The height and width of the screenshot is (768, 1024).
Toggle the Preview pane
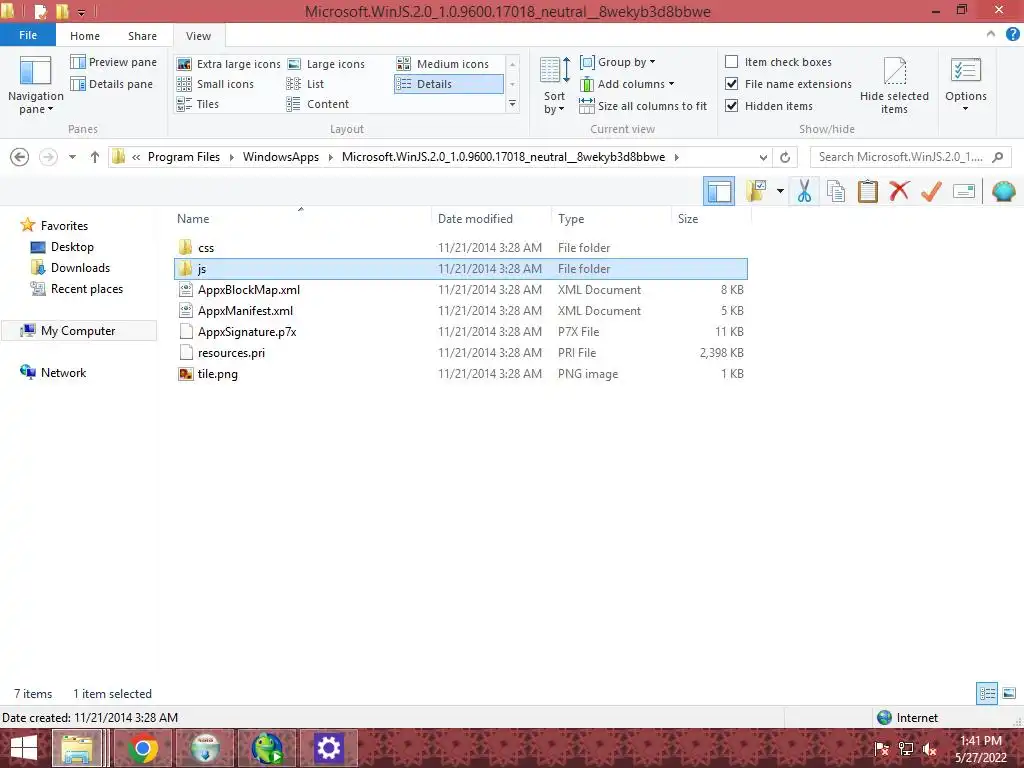114,62
